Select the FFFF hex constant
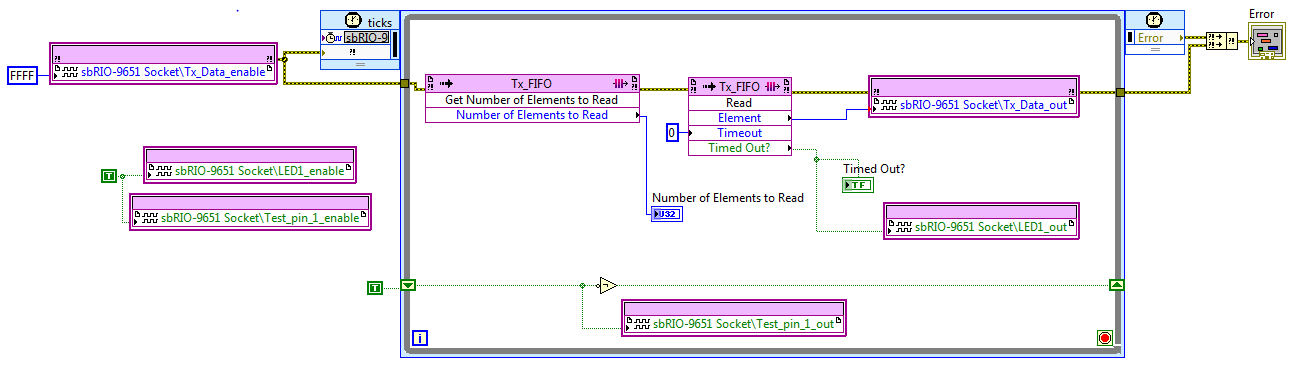Image resolution: width=1293 pixels, height=367 pixels. (22, 76)
